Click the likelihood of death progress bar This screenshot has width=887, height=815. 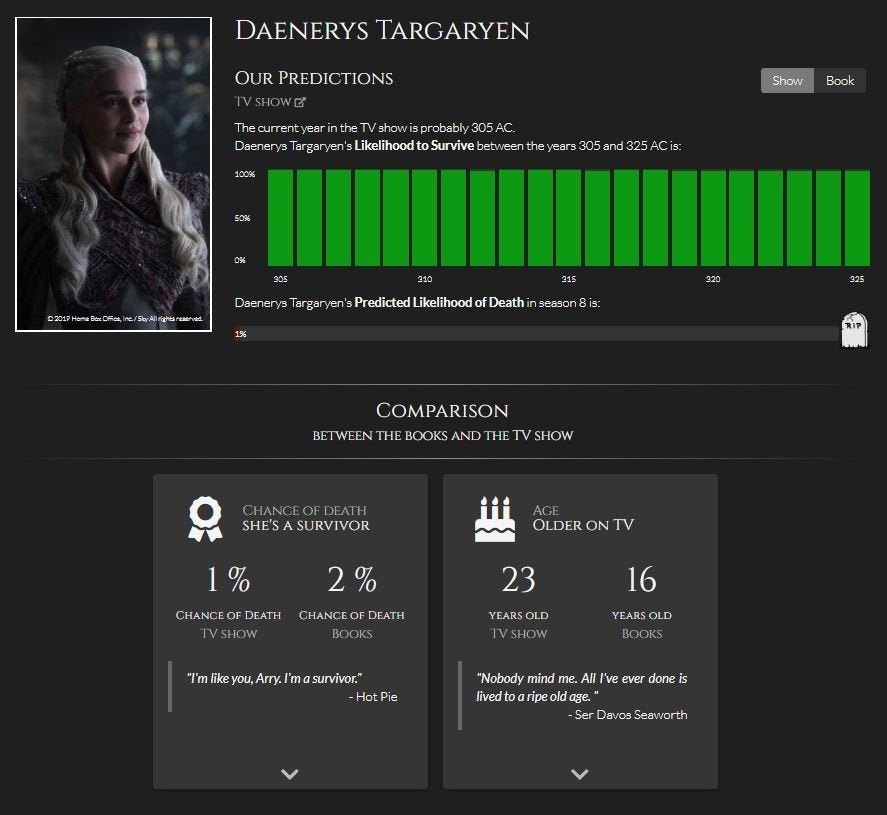click(x=536, y=334)
